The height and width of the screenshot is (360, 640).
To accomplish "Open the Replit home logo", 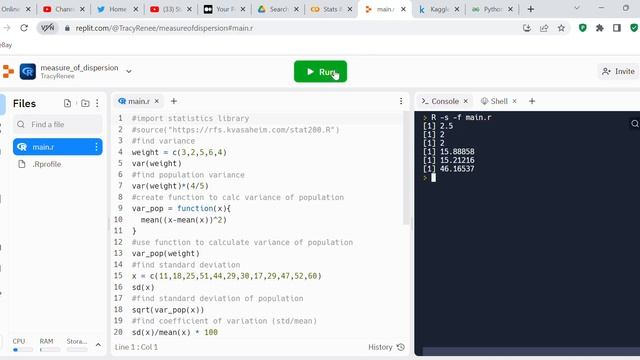I will [8, 71].
